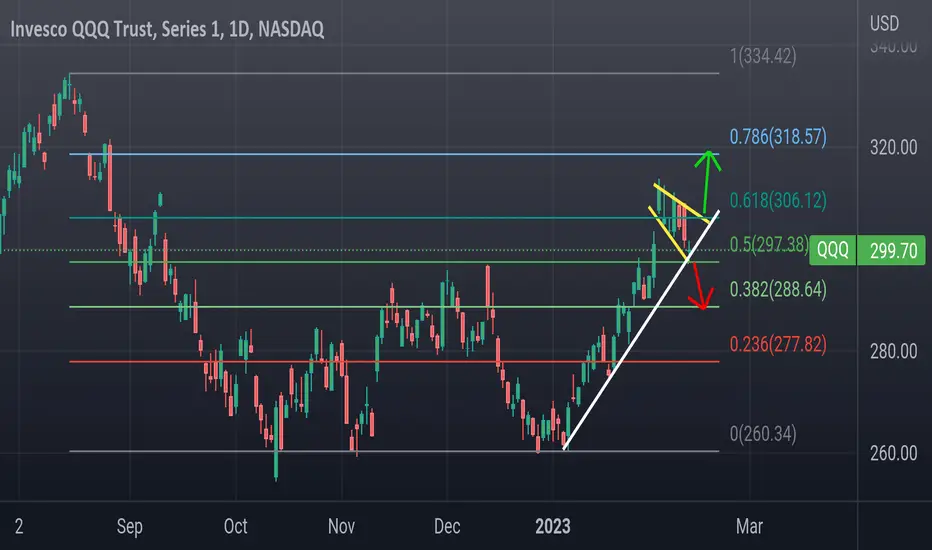Click the QQQ symbol price tag
The height and width of the screenshot is (550, 932).
tap(832, 250)
